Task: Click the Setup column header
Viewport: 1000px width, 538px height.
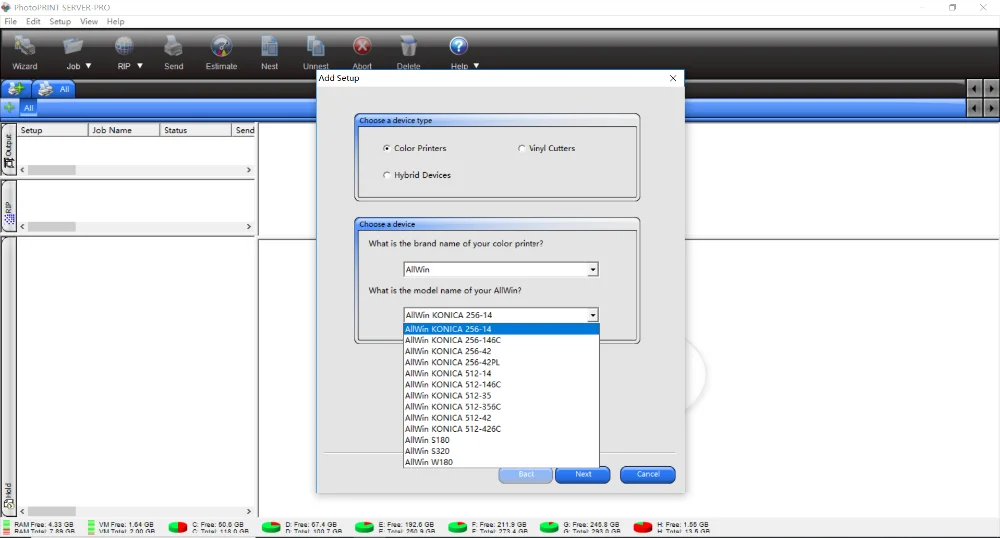Action: (52, 130)
